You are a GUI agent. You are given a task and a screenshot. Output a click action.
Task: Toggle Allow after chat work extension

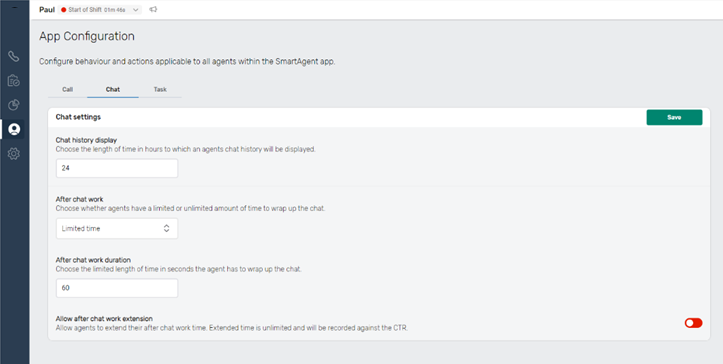[693, 323]
